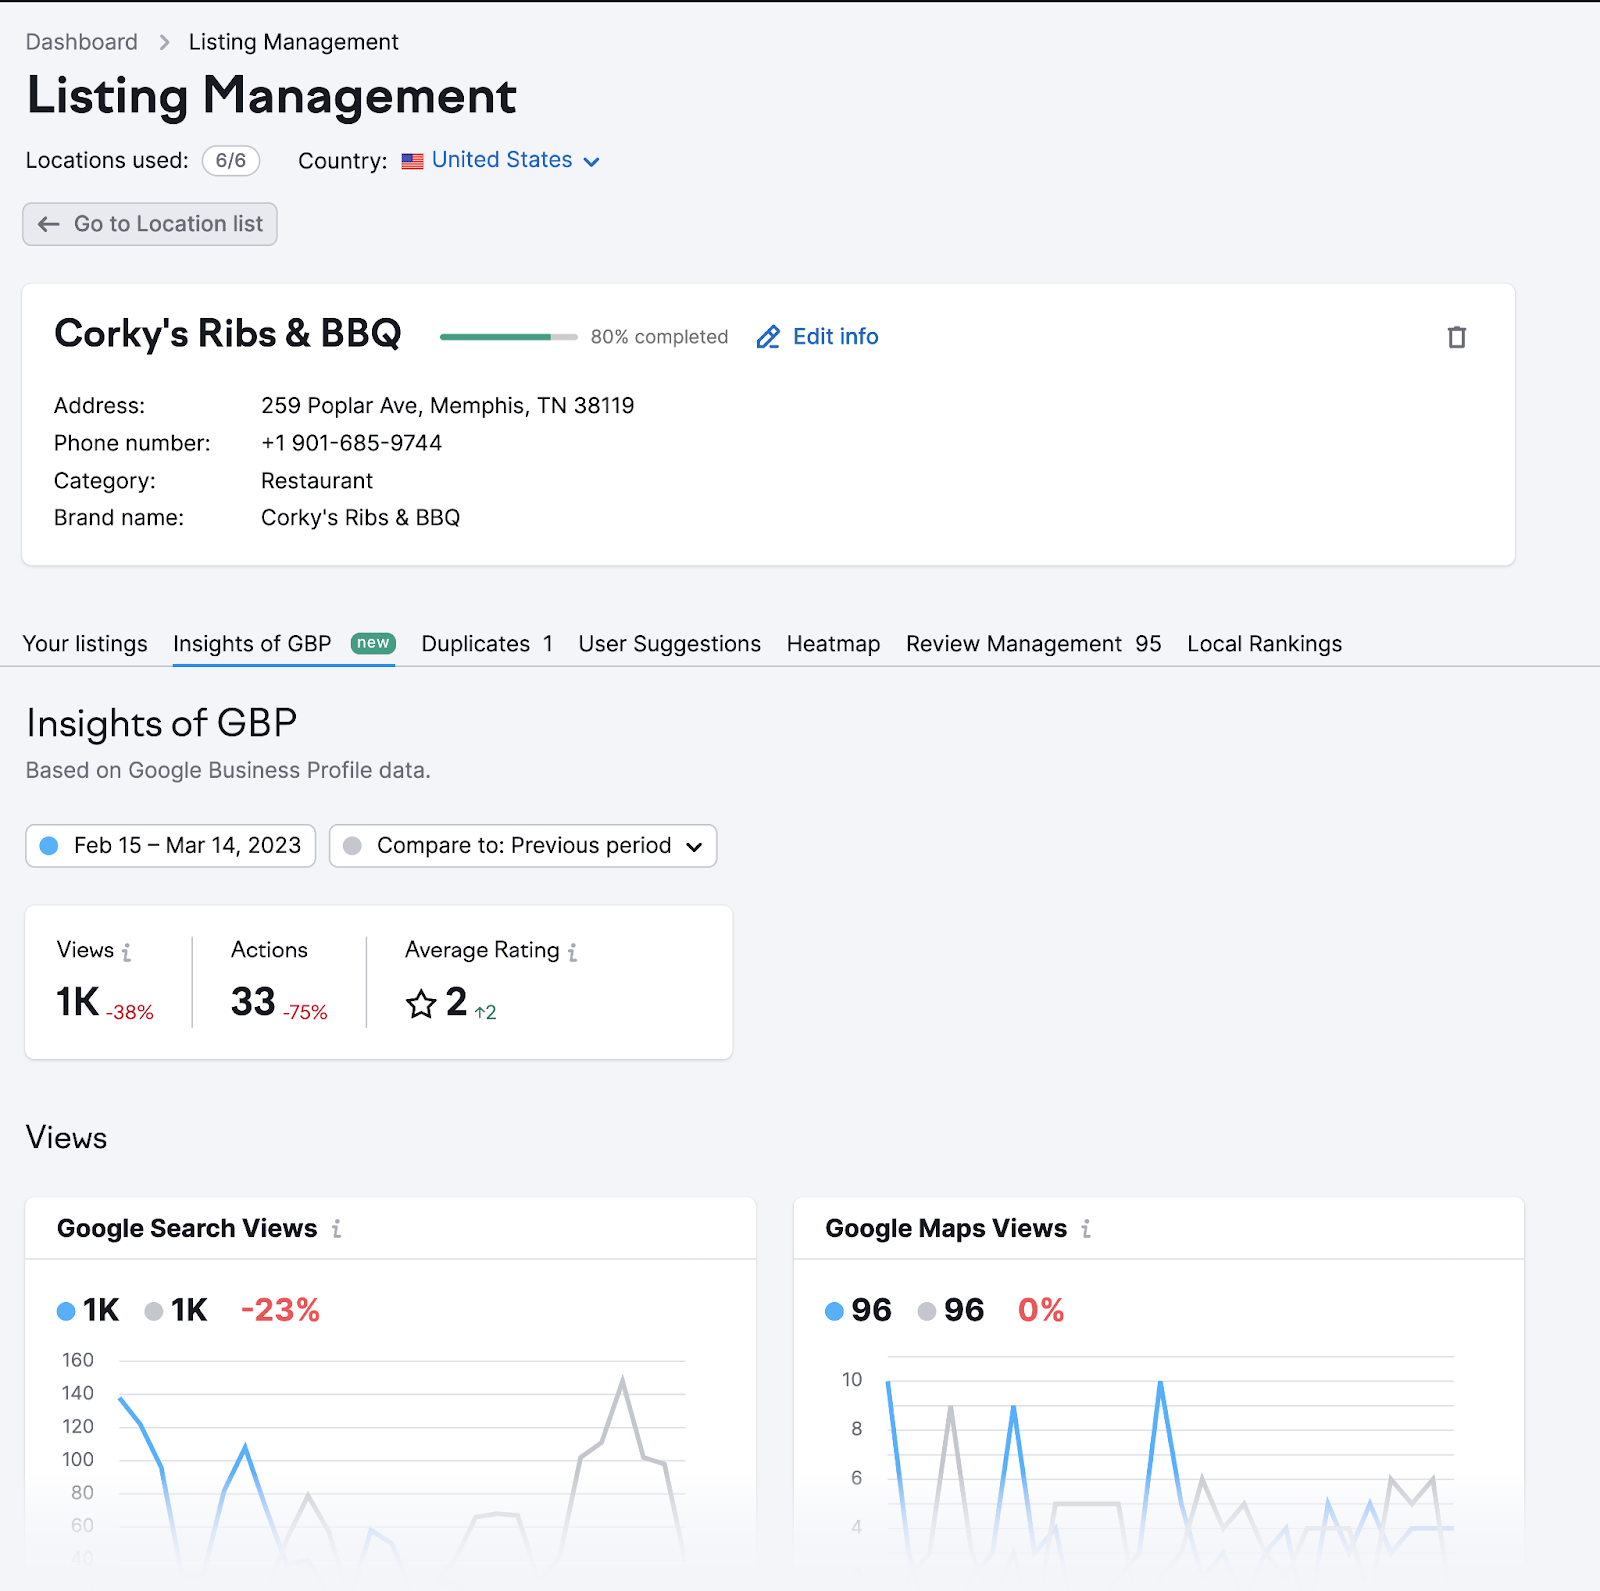Image resolution: width=1600 pixels, height=1591 pixels.
Task: Click info icon next to Google Search Views
Action: (337, 1229)
